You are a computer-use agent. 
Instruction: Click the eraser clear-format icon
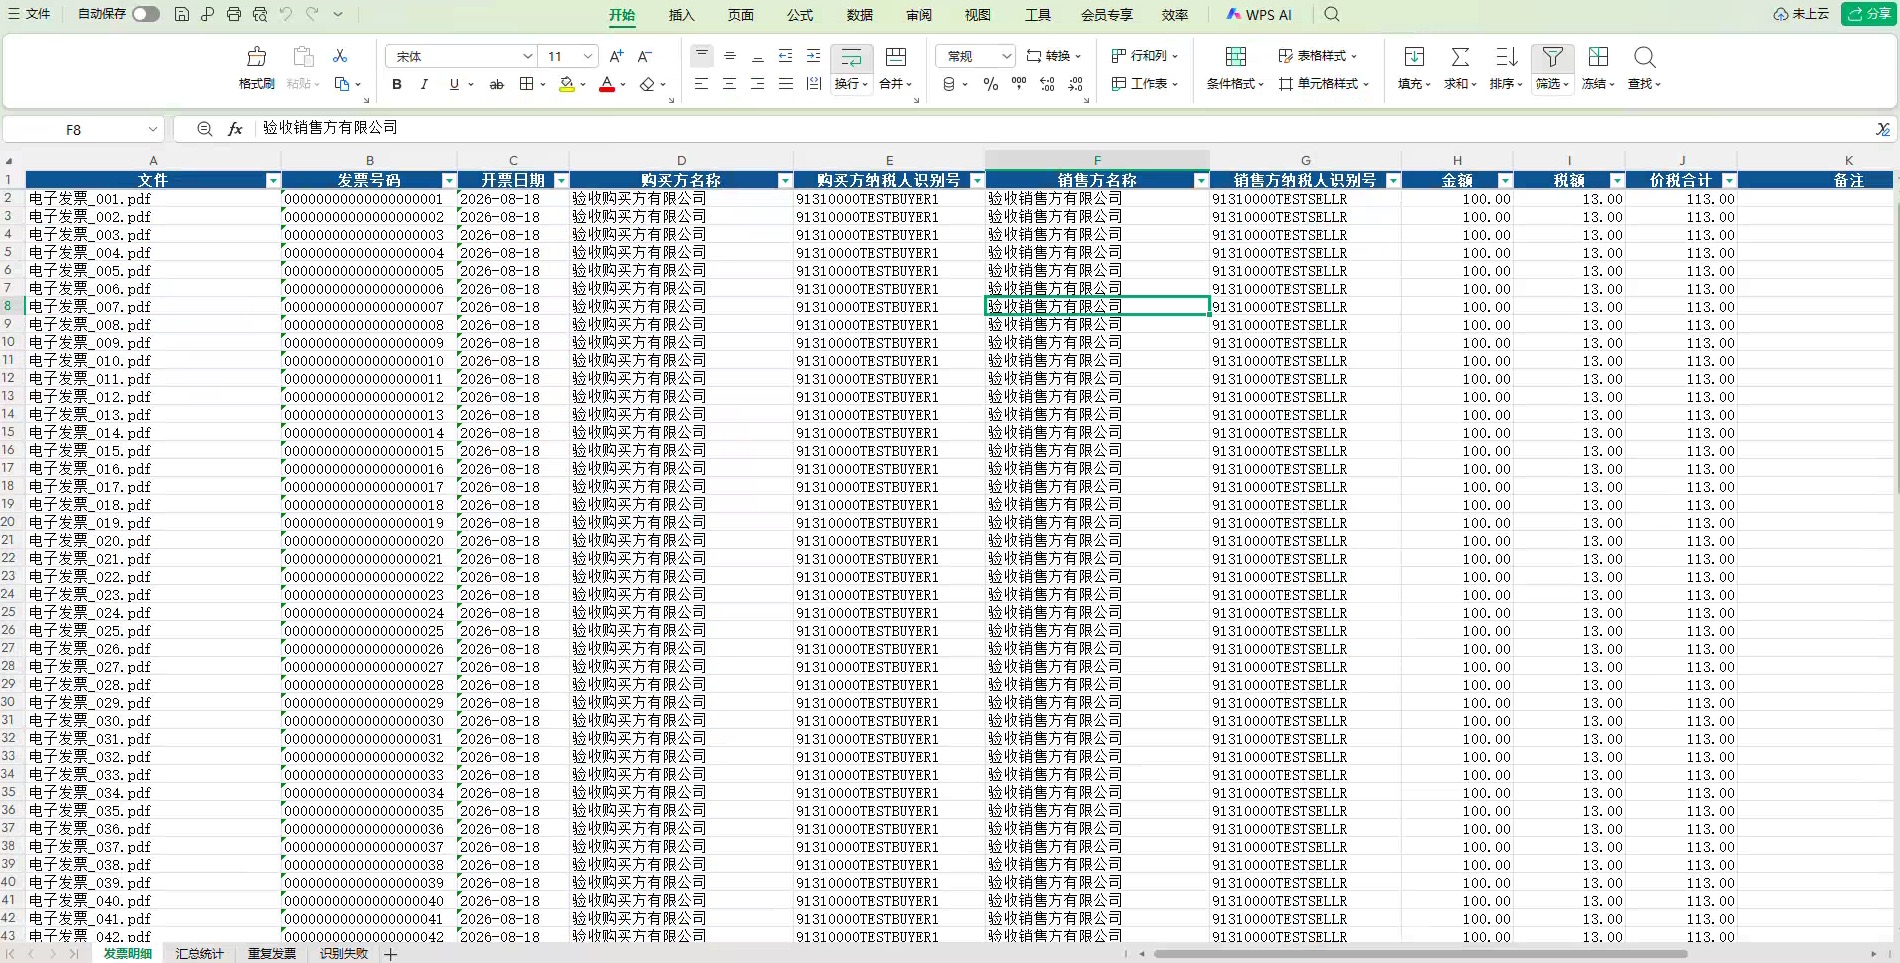pyautogui.click(x=648, y=84)
